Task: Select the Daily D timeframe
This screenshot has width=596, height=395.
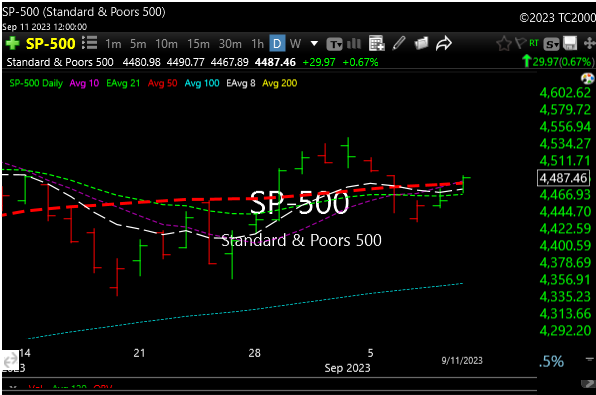Action: click(x=277, y=43)
